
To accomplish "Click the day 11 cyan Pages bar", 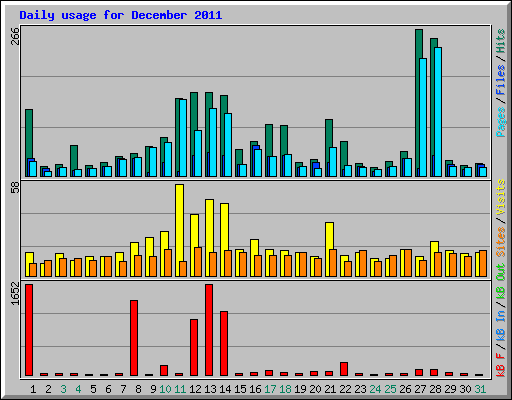I will (x=183, y=138).
